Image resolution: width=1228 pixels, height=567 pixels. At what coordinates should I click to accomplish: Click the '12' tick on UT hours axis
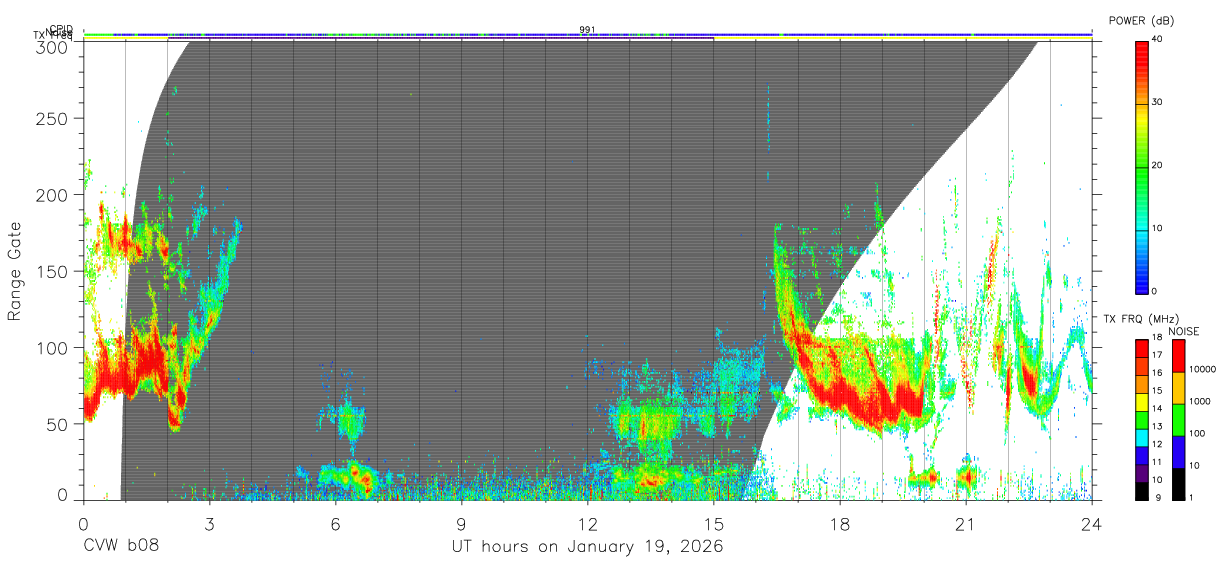tap(587, 522)
